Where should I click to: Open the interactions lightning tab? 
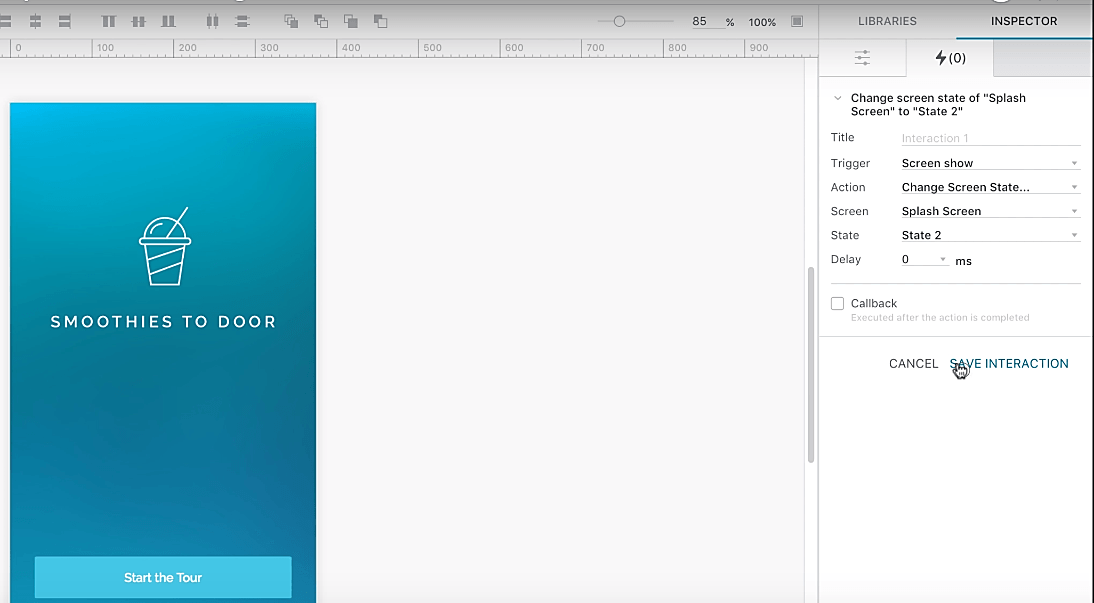pos(950,58)
